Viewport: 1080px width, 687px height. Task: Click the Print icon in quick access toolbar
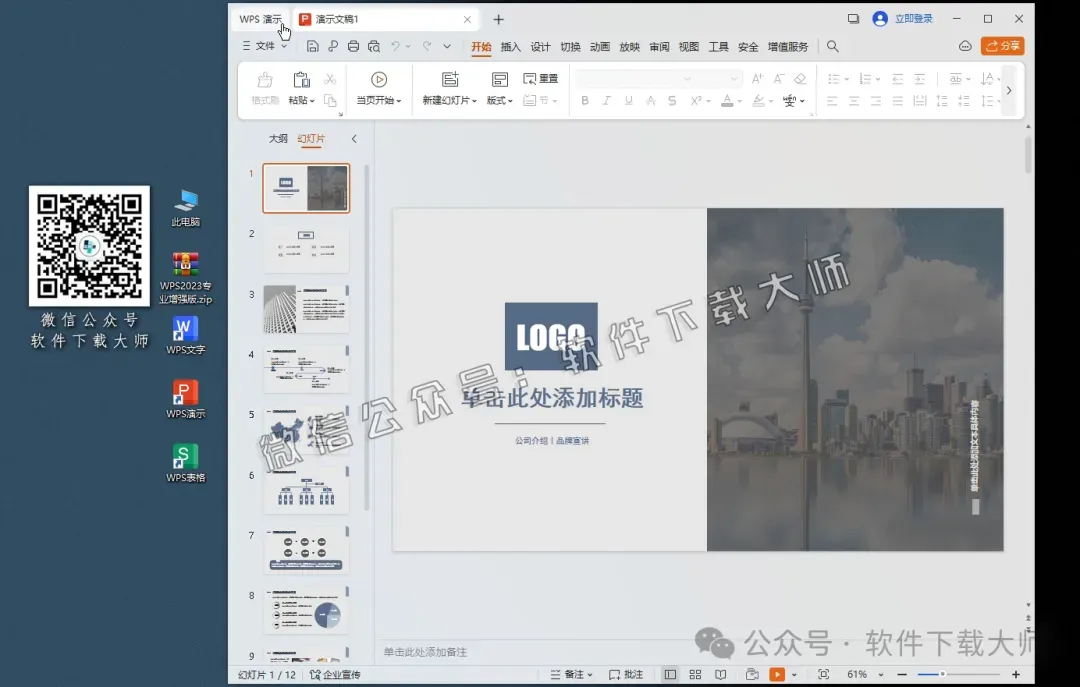pos(353,46)
